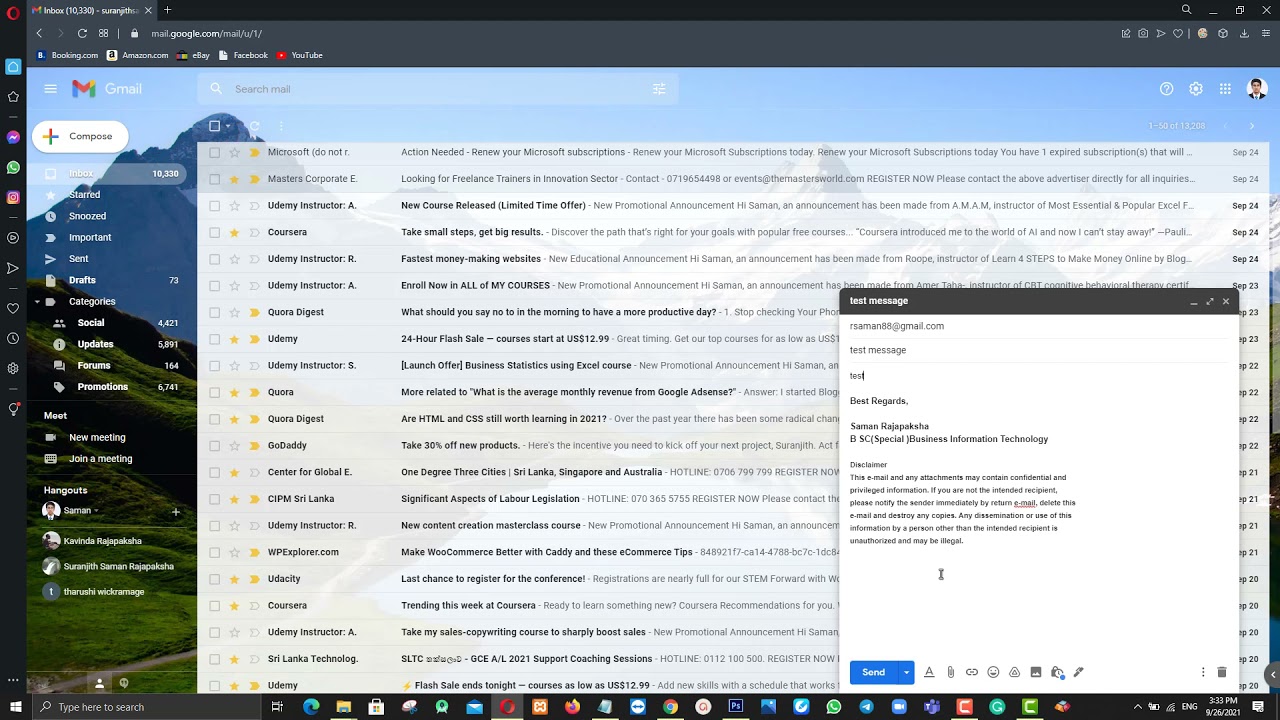Open Sent folder
The width and height of the screenshot is (1280, 720).
click(80, 259)
